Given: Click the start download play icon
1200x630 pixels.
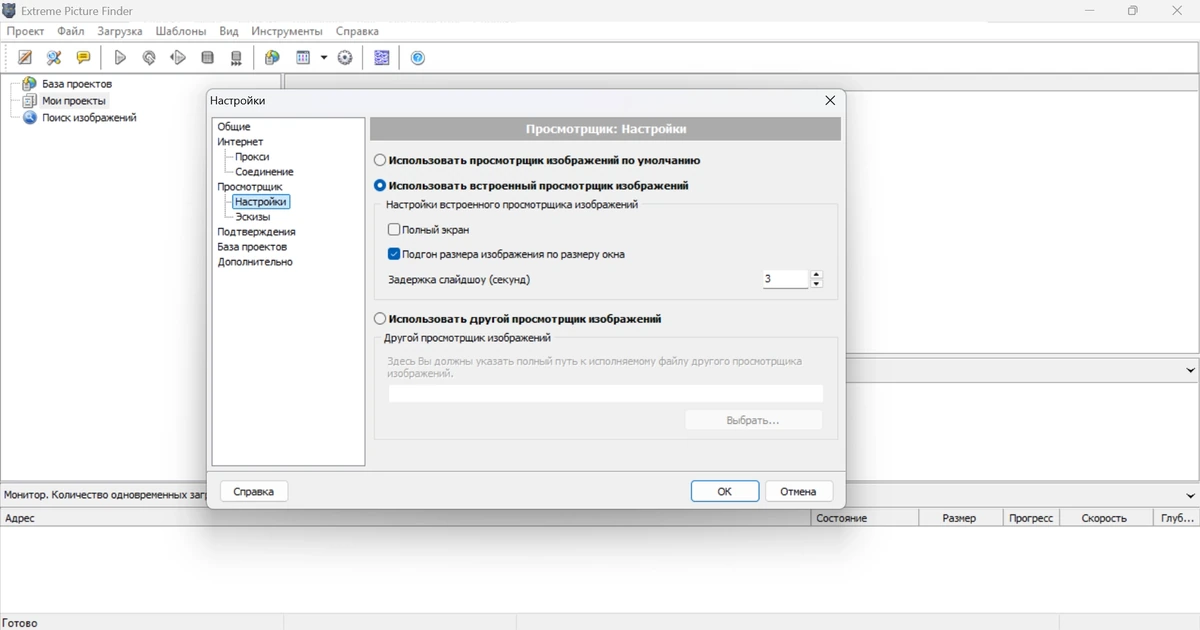Looking at the screenshot, I should (x=120, y=58).
